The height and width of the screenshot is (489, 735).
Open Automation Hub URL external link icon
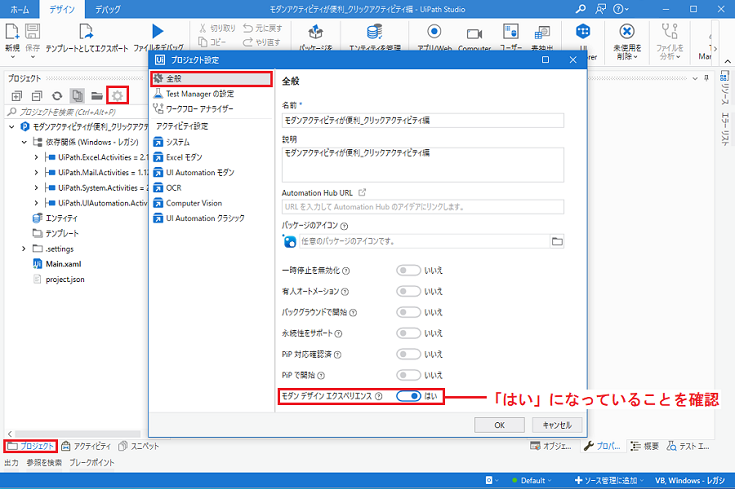(x=362, y=192)
